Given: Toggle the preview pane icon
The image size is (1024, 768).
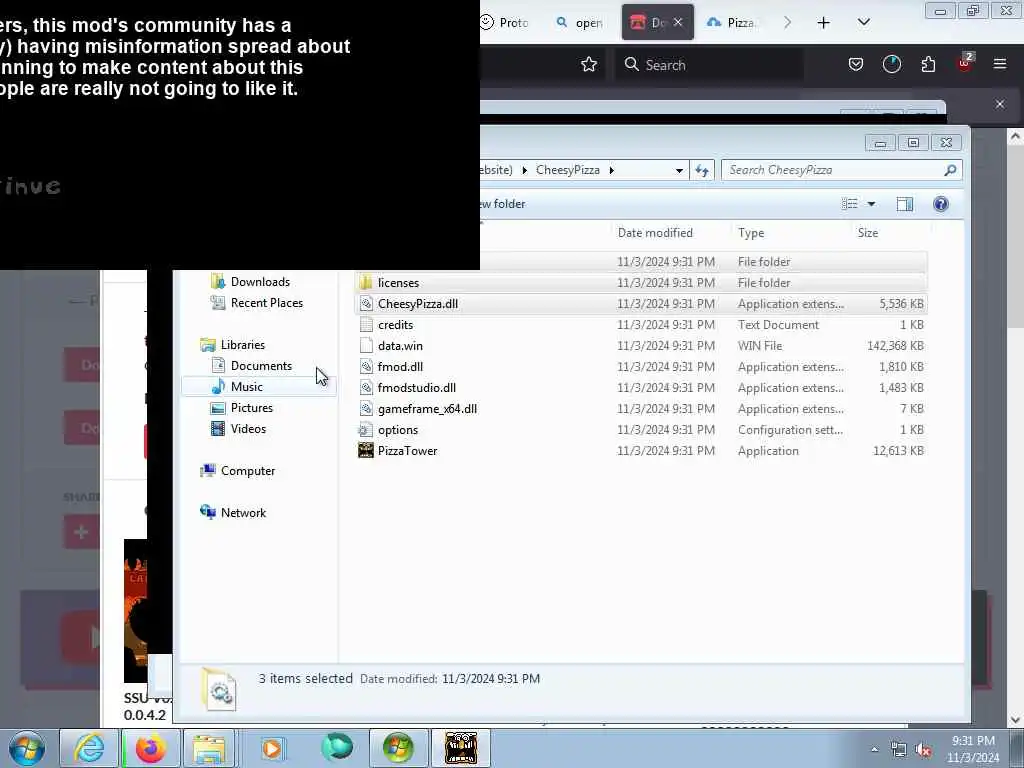Looking at the screenshot, I should tap(904, 204).
